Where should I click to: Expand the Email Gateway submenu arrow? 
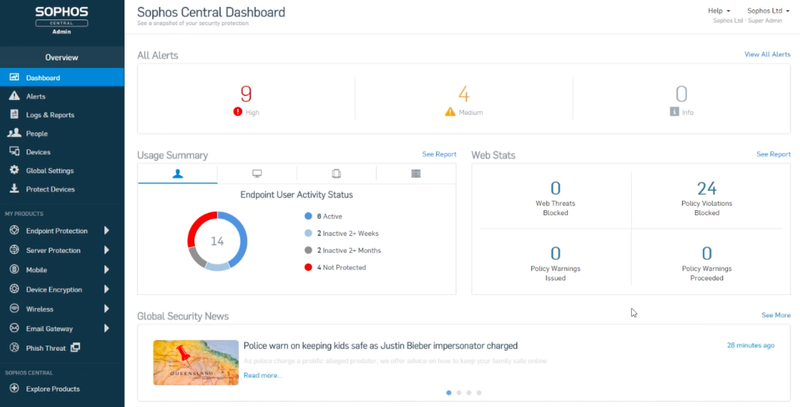point(107,328)
